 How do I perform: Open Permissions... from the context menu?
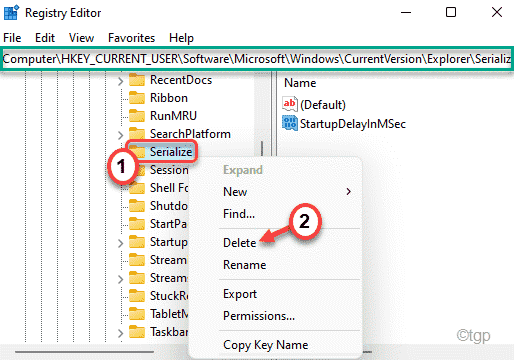coord(259,316)
